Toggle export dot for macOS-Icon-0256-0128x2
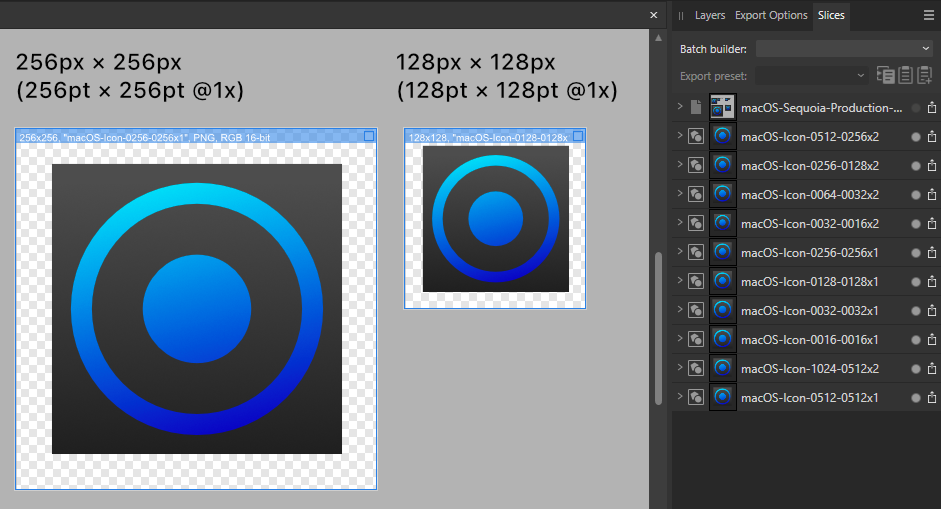 (916, 166)
